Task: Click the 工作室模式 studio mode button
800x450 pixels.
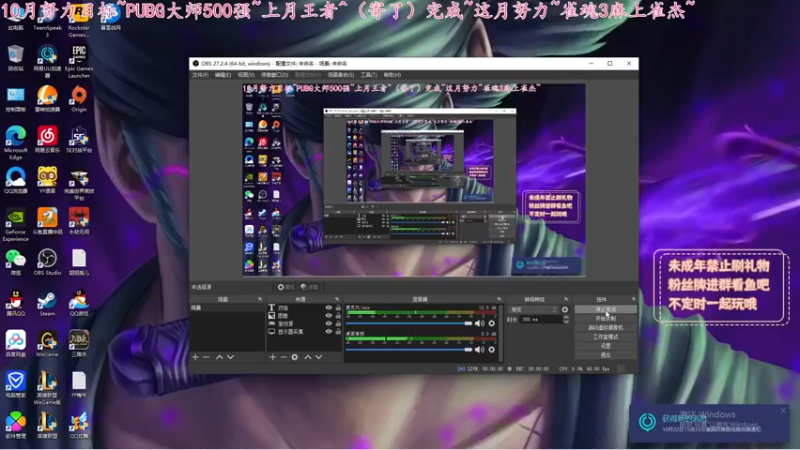Action: 606,337
